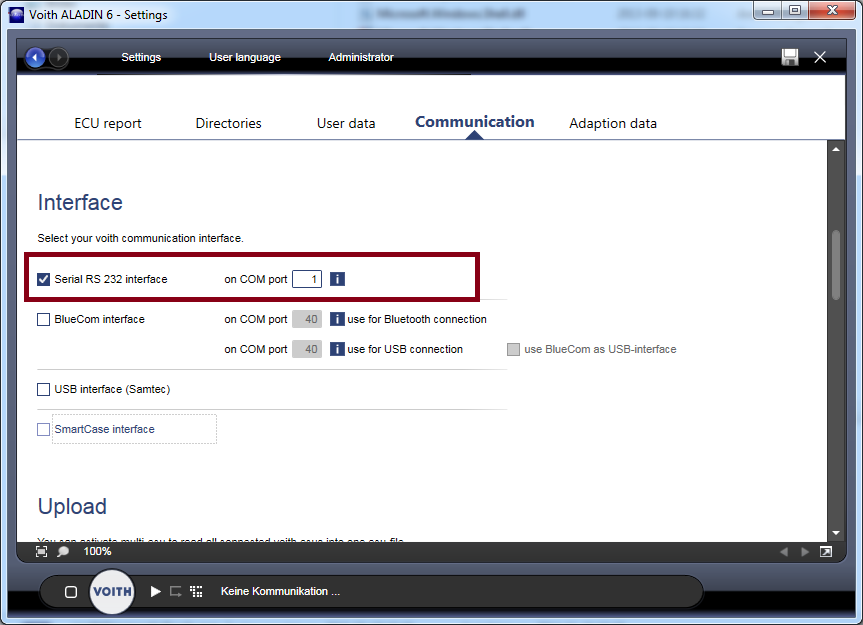Viewport: 863px width, 625px height.
Task: Click the fit-to-screen icon in status bar
Action: point(41,551)
